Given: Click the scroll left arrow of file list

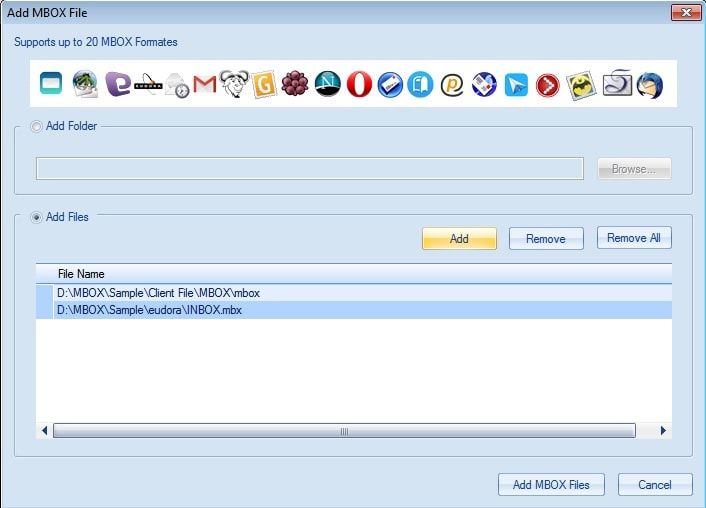Looking at the screenshot, I should point(44,431).
